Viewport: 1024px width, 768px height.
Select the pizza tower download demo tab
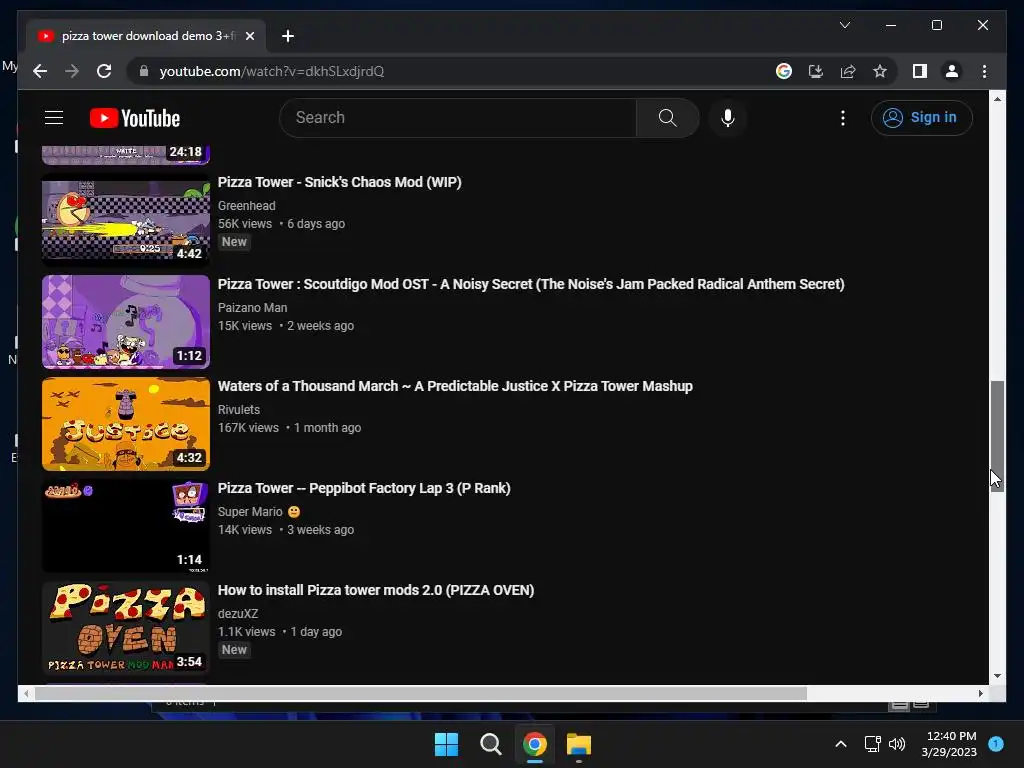[x=146, y=36]
